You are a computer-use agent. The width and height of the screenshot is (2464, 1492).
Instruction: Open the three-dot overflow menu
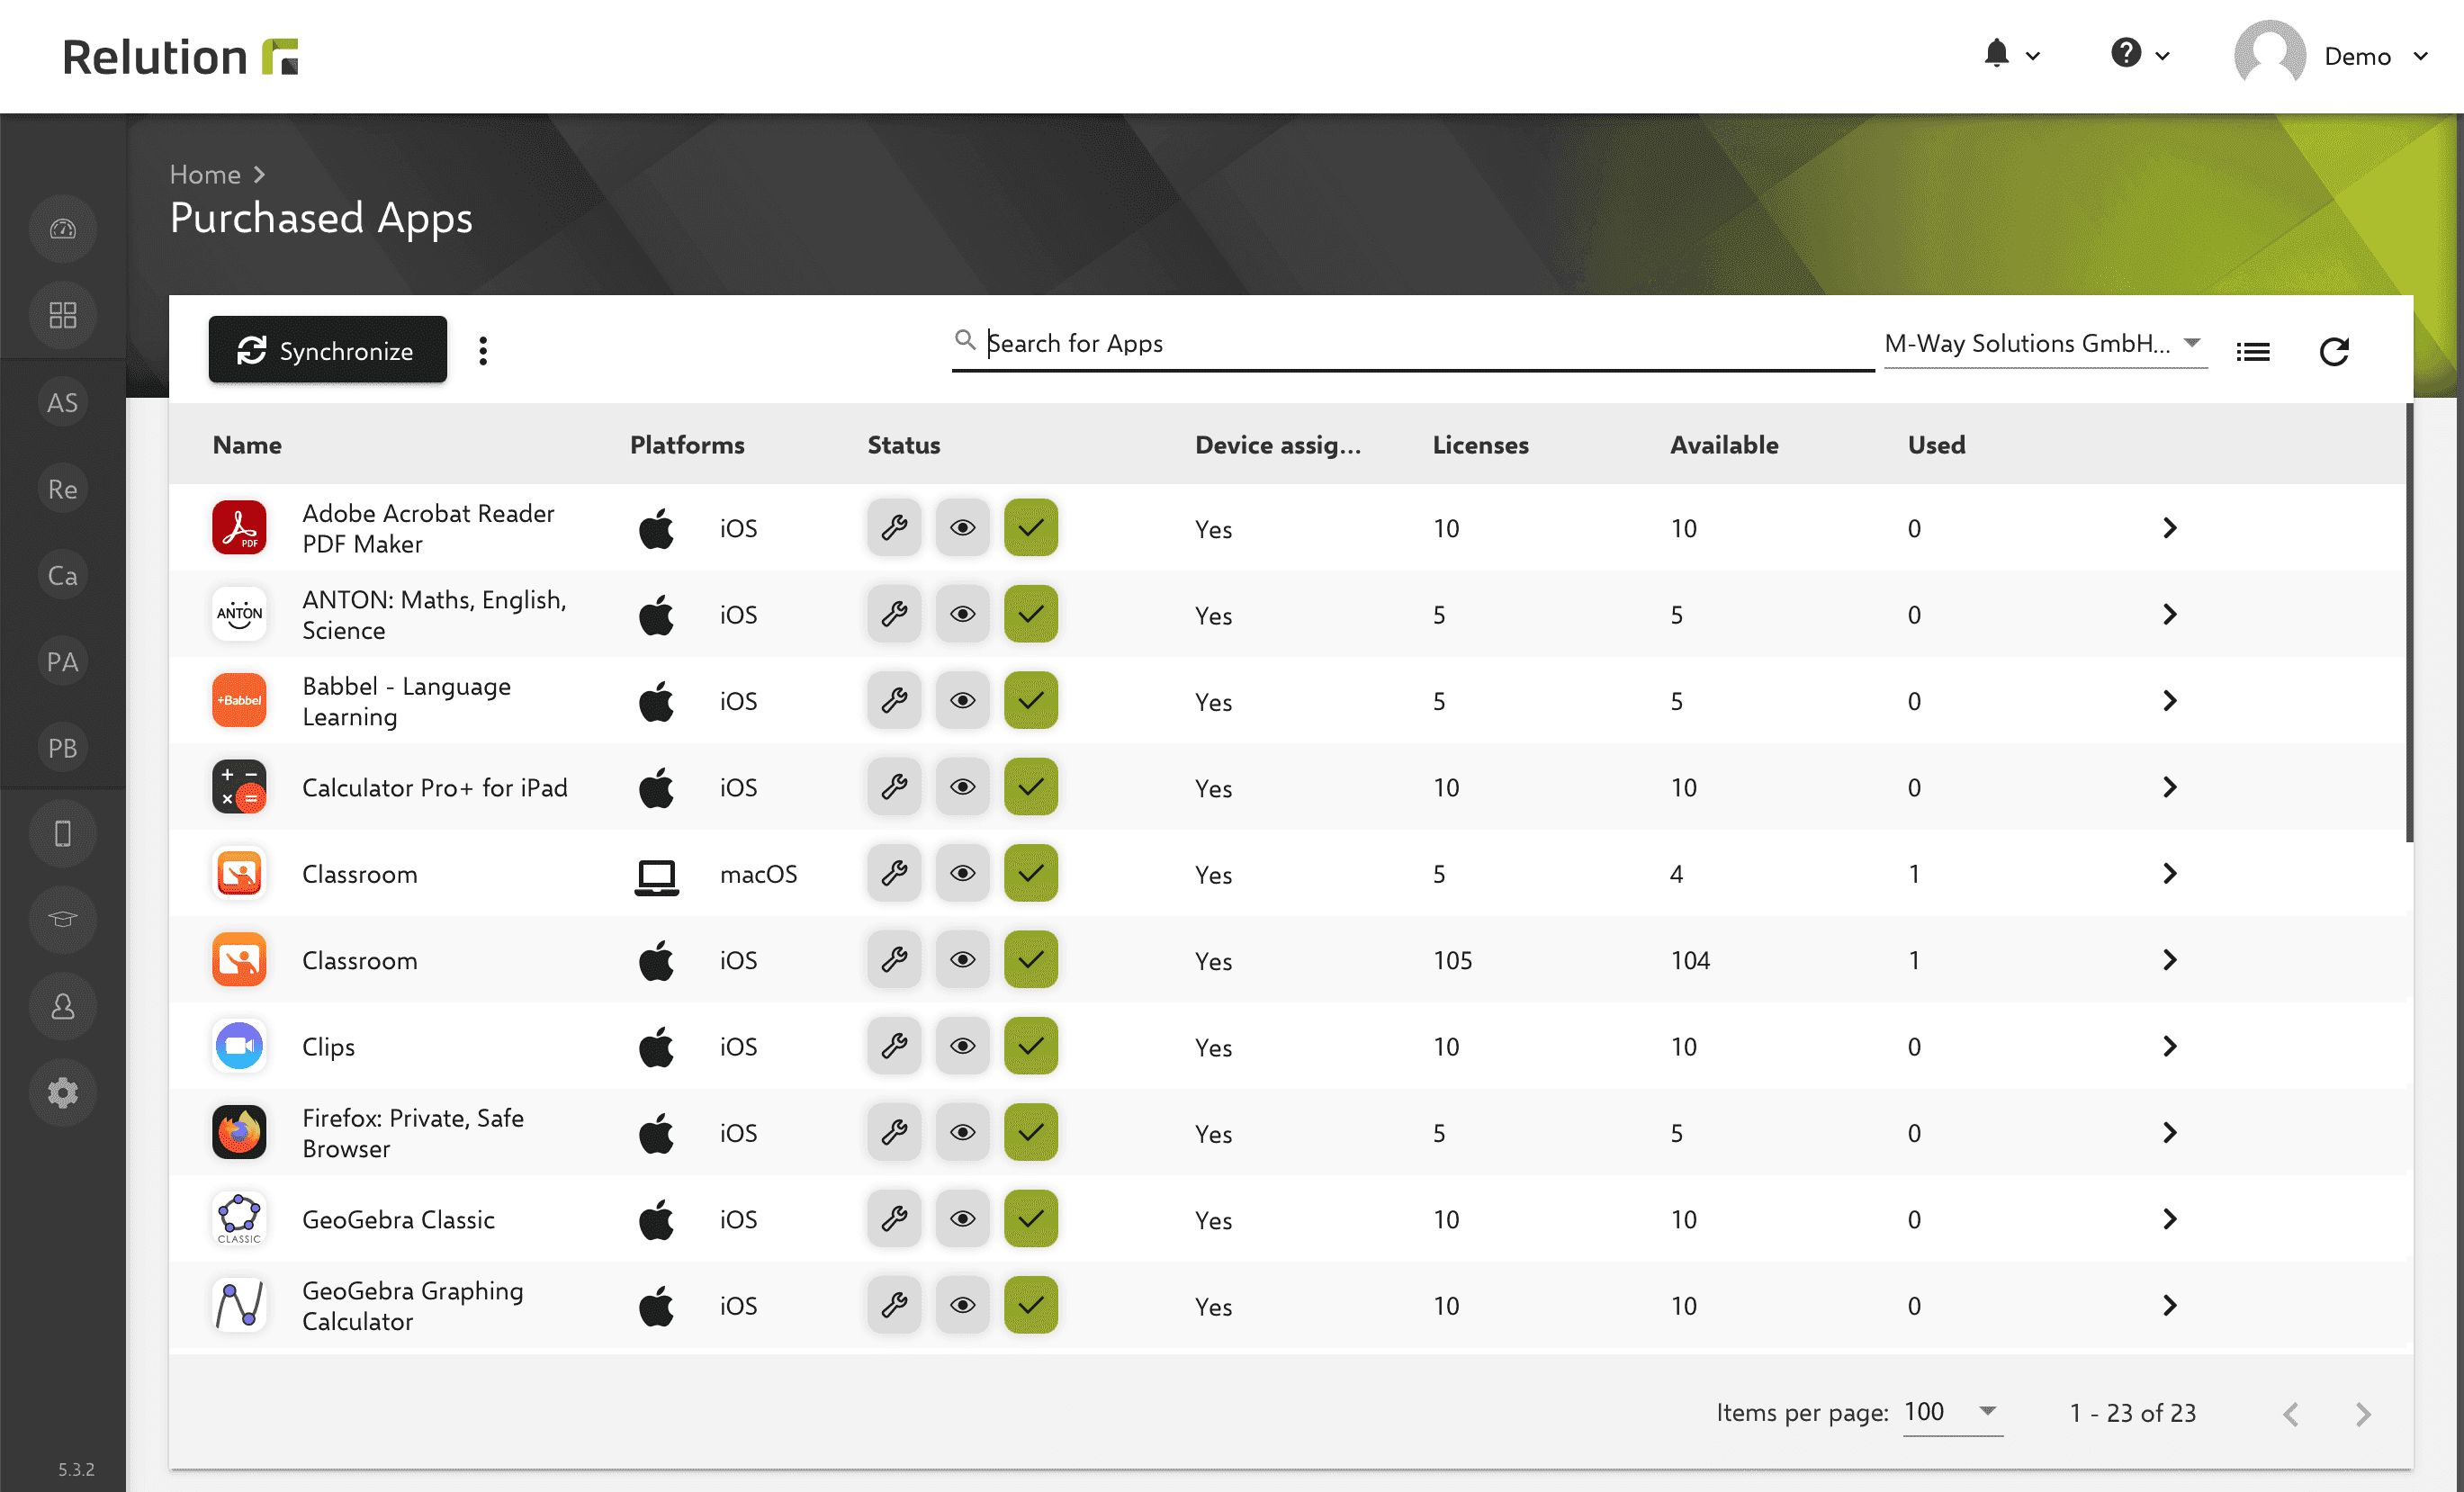click(x=482, y=350)
